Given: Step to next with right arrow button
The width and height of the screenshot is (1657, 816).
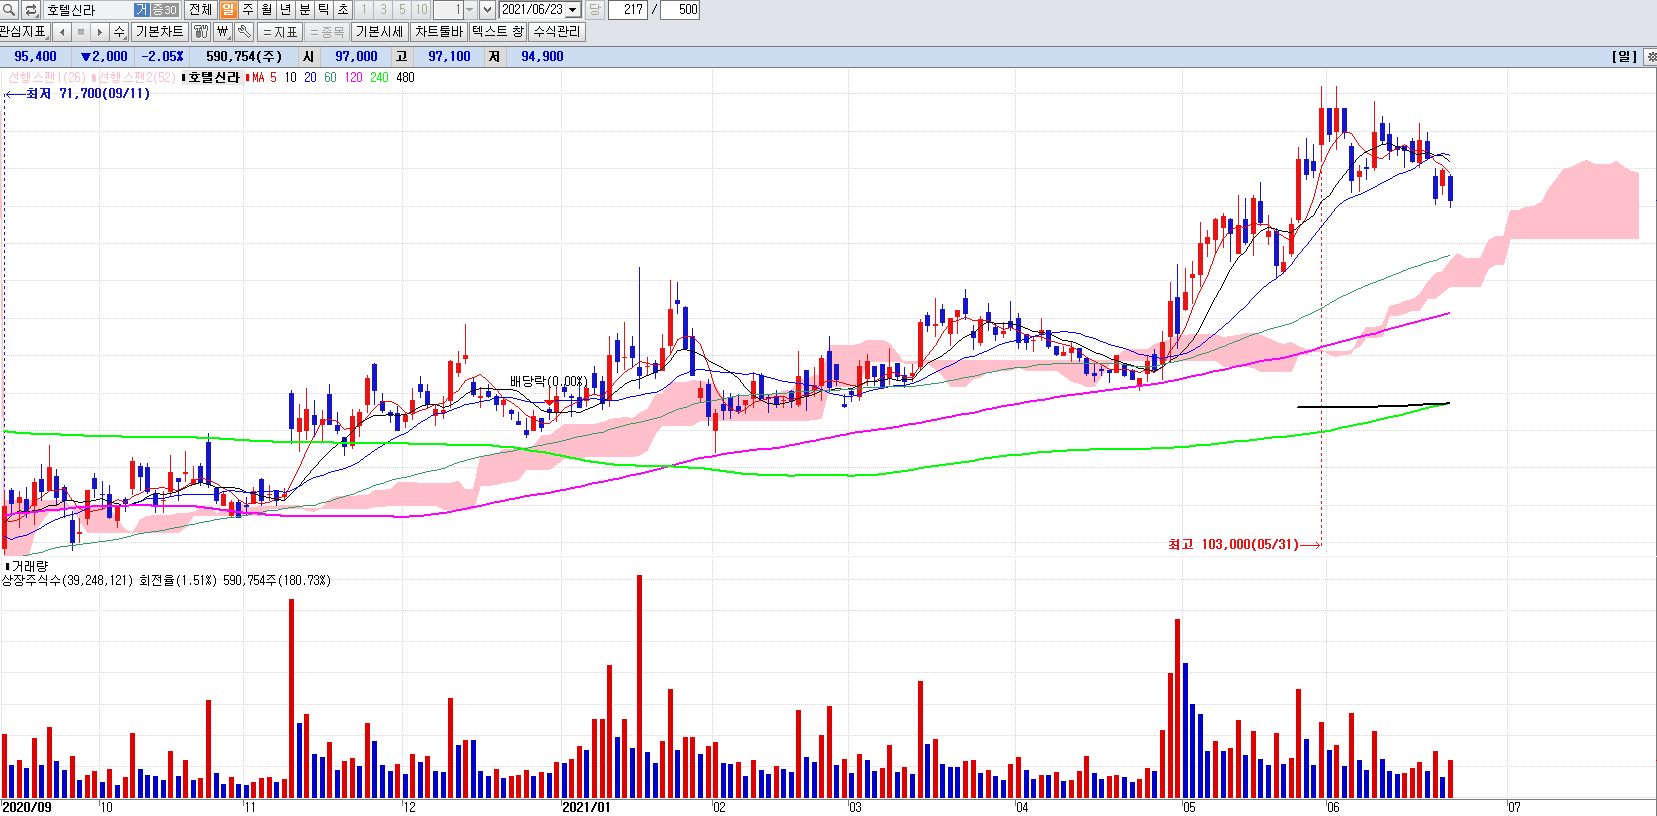Looking at the screenshot, I should (100, 32).
